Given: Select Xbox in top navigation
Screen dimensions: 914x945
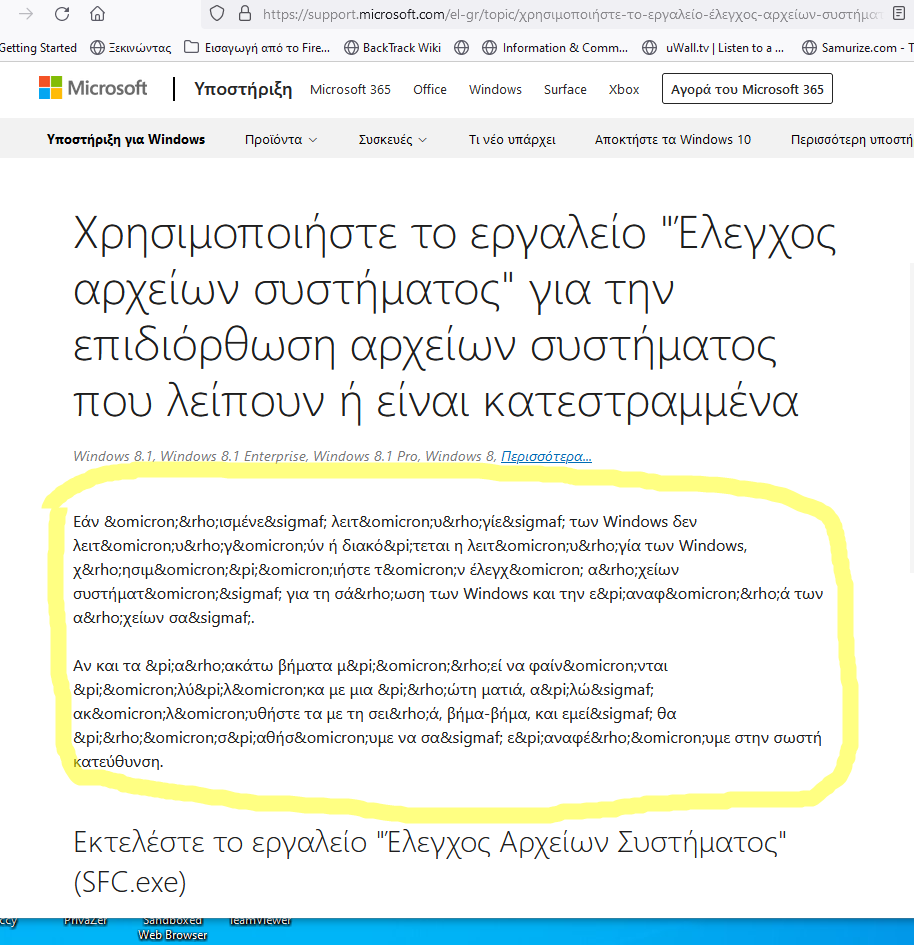Looking at the screenshot, I should point(624,89).
